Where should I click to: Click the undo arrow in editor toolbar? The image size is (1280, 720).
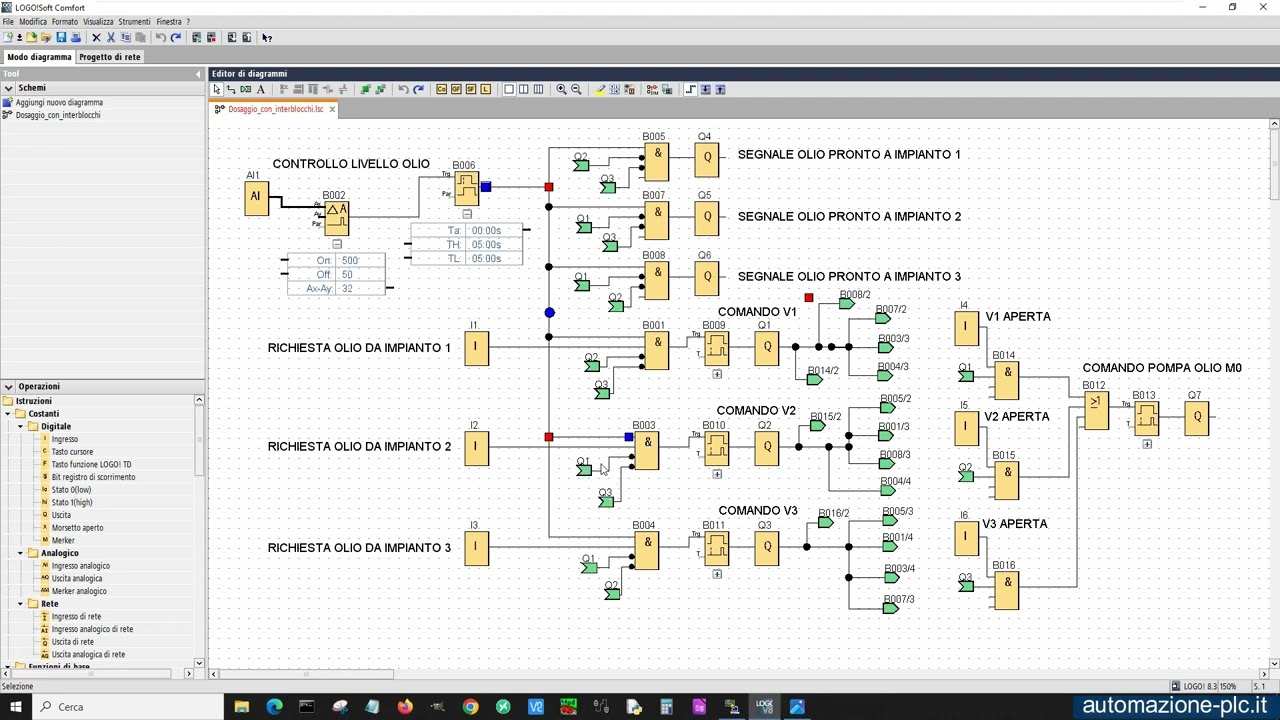403,89
